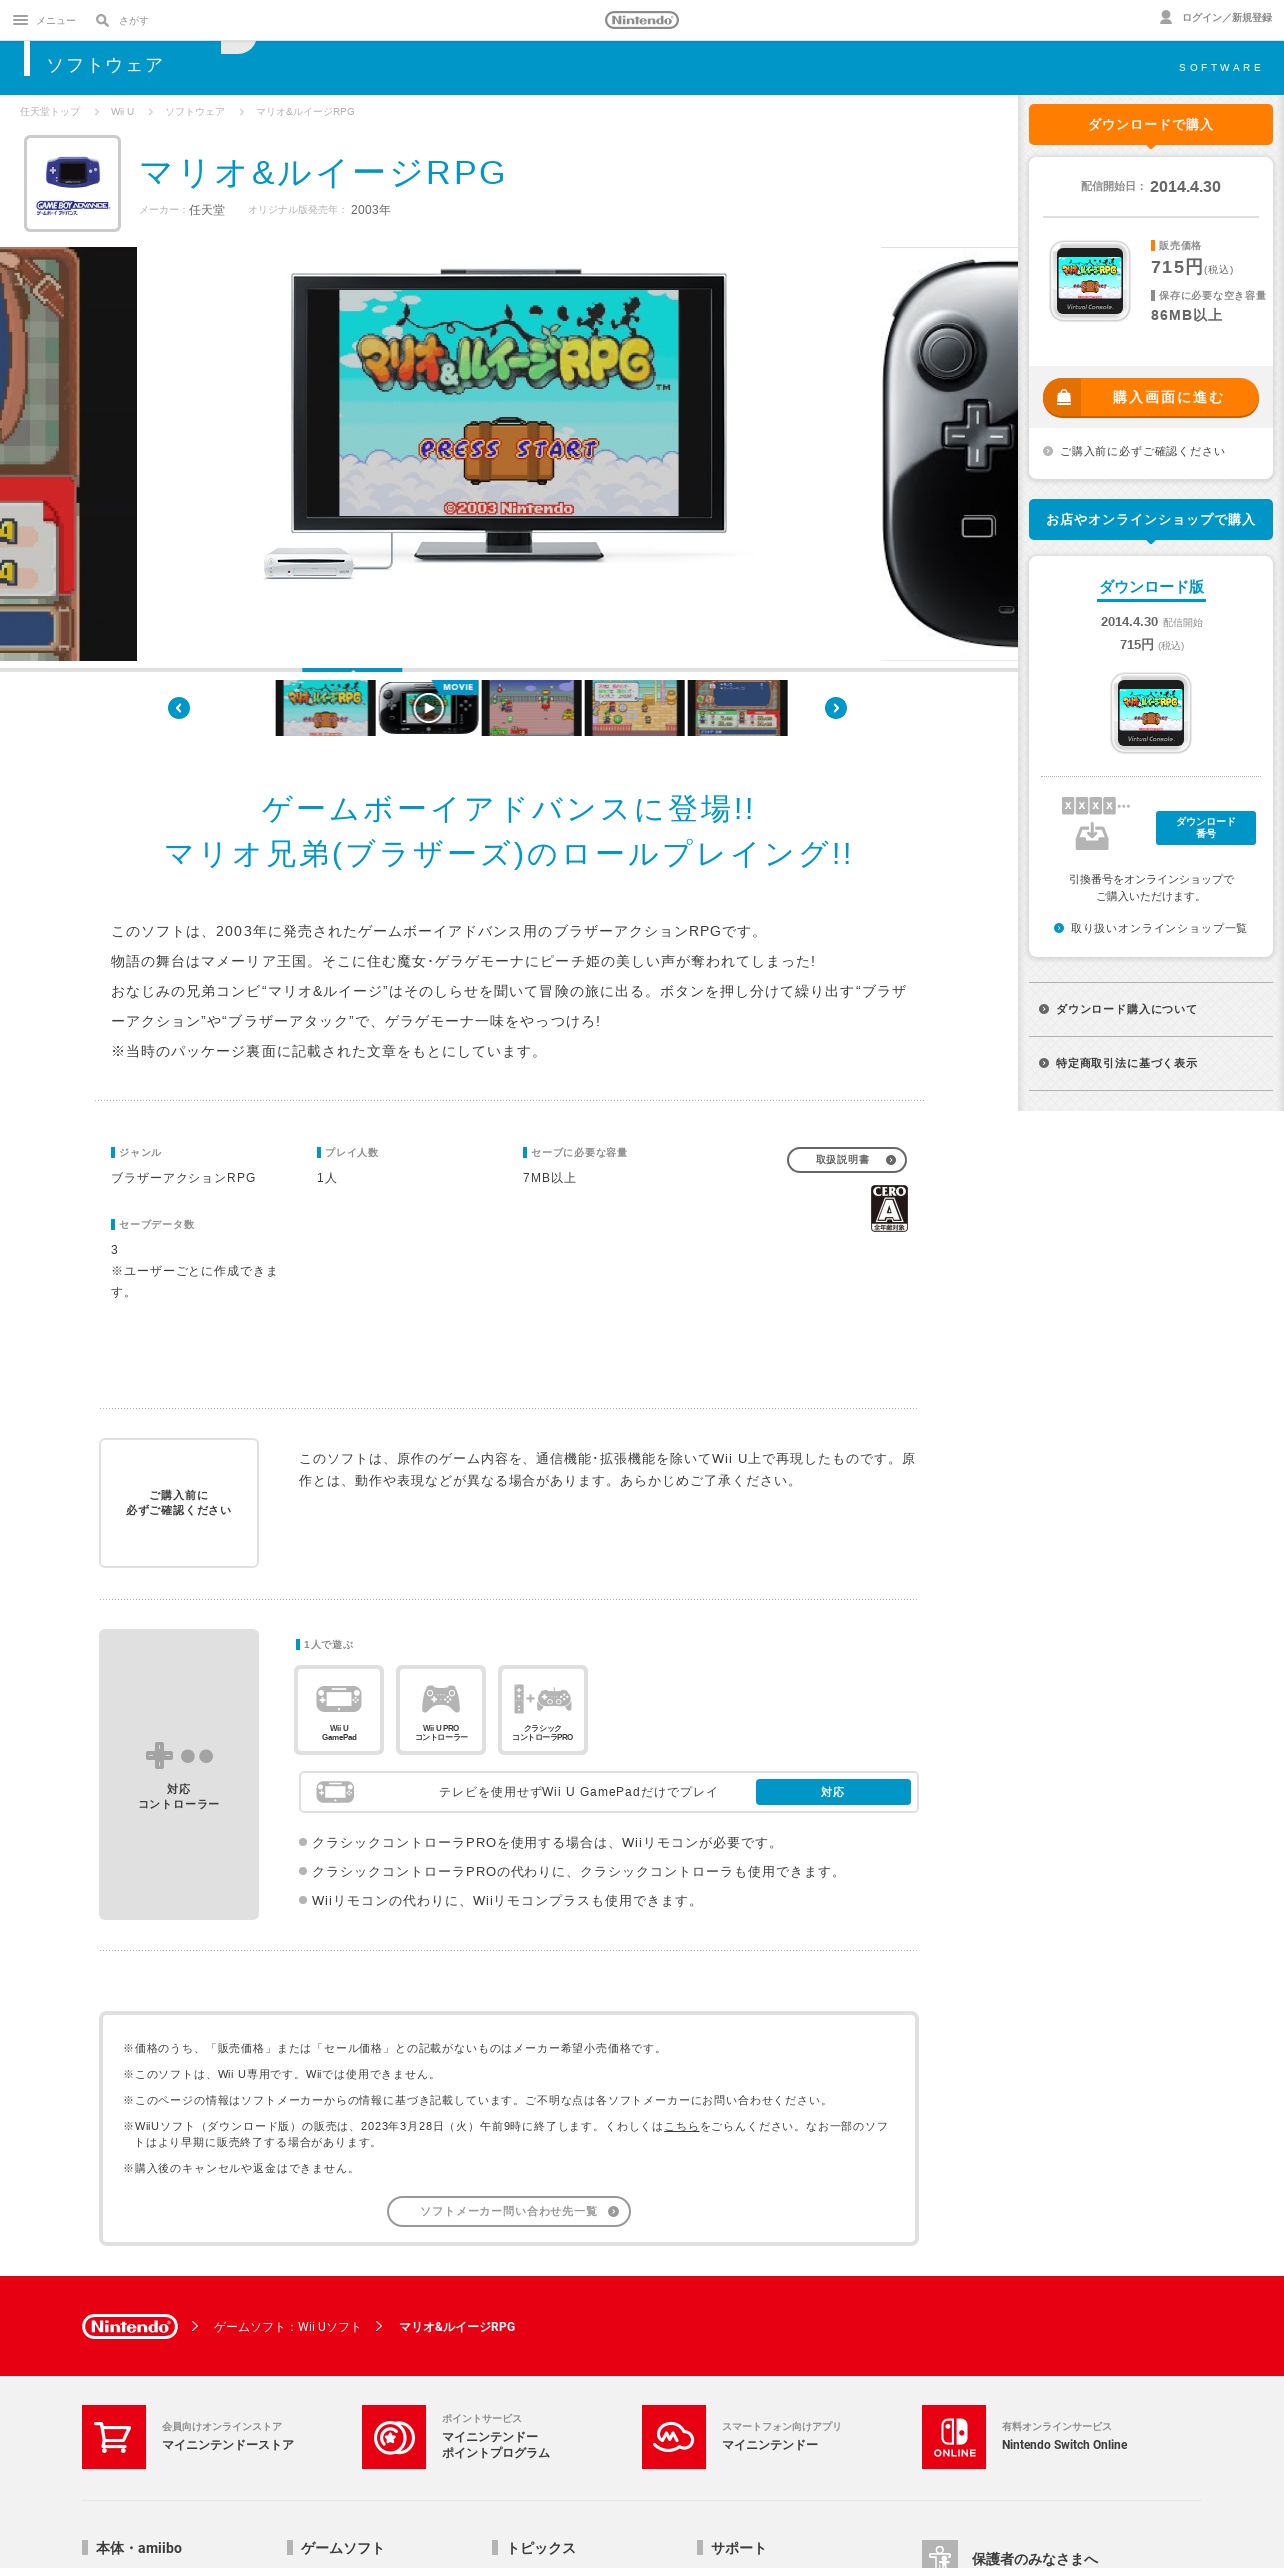The width and height of the screenshot is (1284, 2568).
Task: Select the ダウンロードで購入 orange tab
Action: [x=1151, y=125]
